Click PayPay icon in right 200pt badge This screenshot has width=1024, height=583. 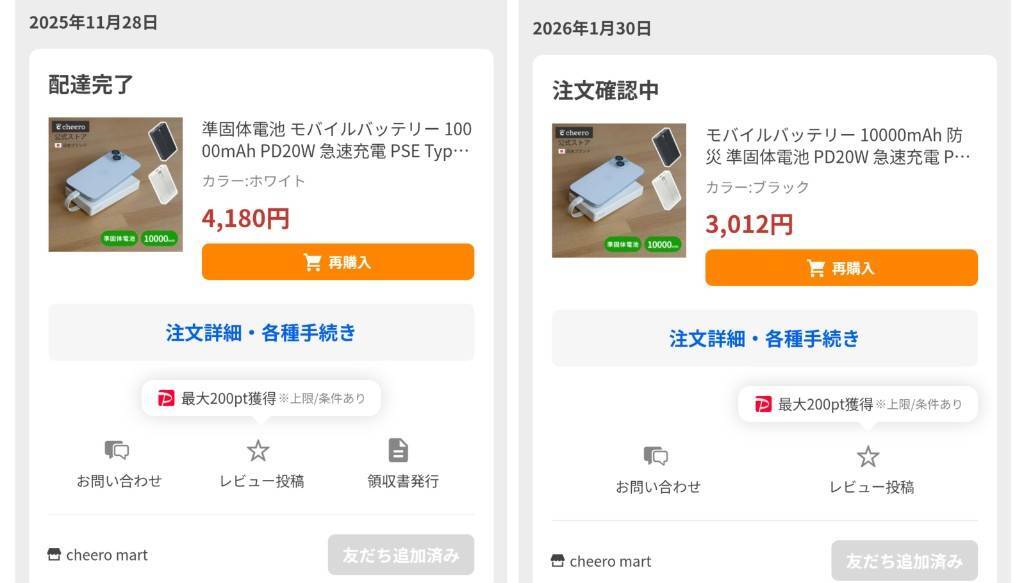tap(763, 404)
